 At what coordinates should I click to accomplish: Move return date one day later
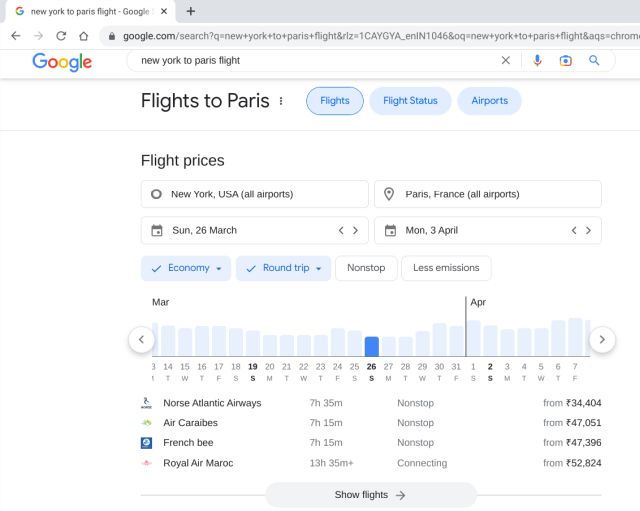tap(588, 231)
